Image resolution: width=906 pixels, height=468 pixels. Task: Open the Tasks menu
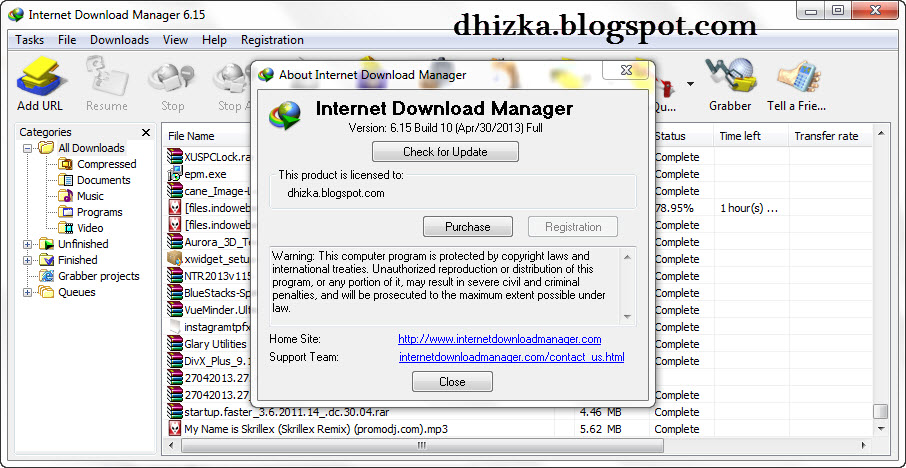click(29, 40)
